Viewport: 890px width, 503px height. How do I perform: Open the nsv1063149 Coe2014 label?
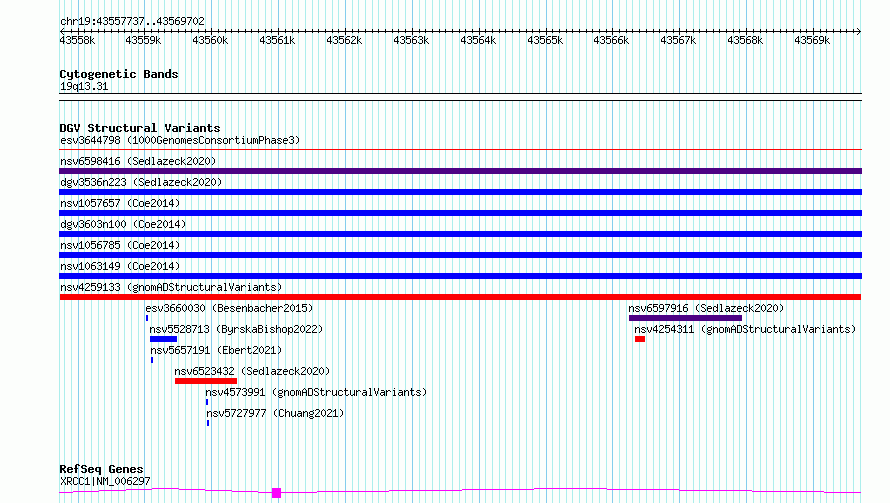point(120,266)
